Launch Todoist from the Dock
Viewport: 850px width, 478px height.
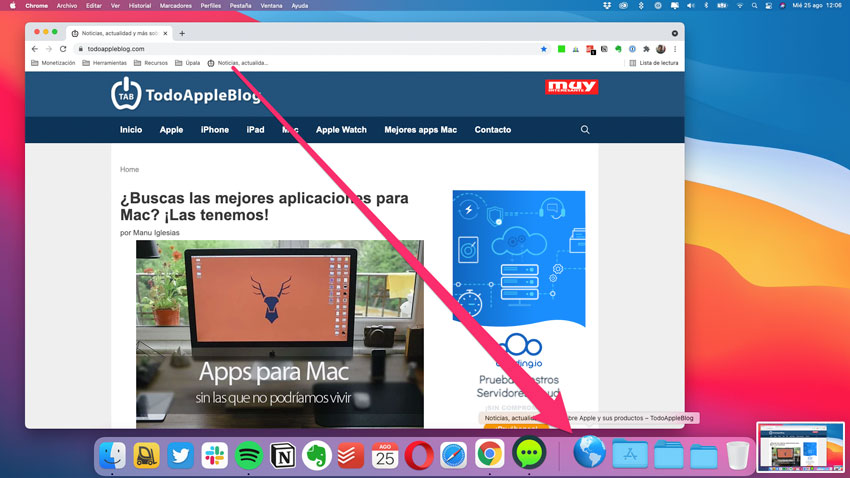click(x=351, y=455)
